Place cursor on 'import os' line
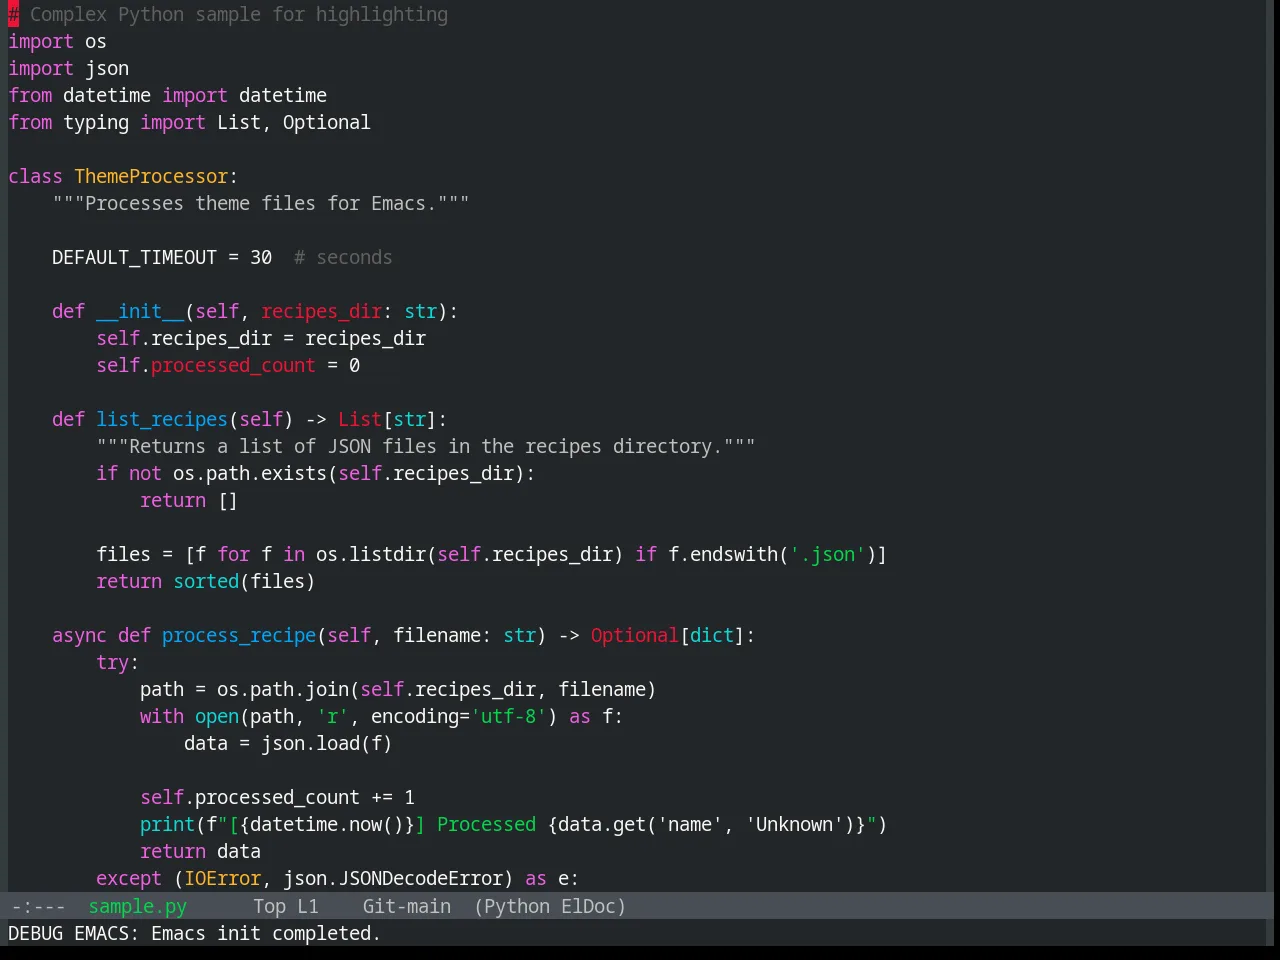The image size is (1280, 960). (57, 41)
